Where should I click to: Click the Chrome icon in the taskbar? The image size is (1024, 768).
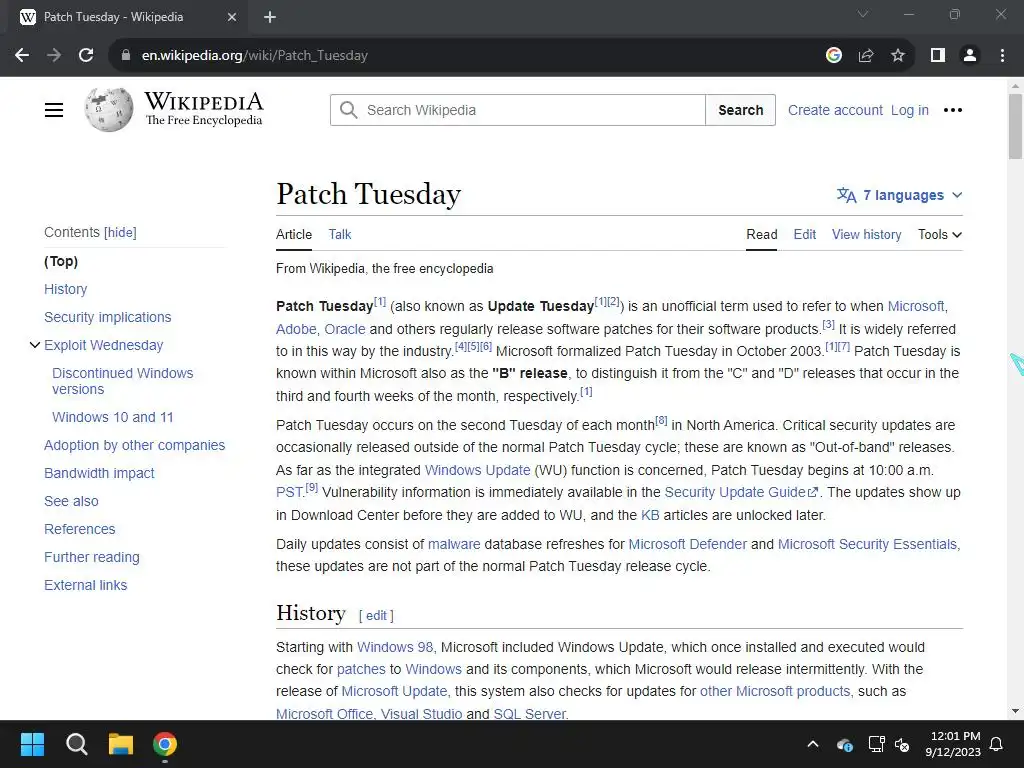tap(165, 744)
